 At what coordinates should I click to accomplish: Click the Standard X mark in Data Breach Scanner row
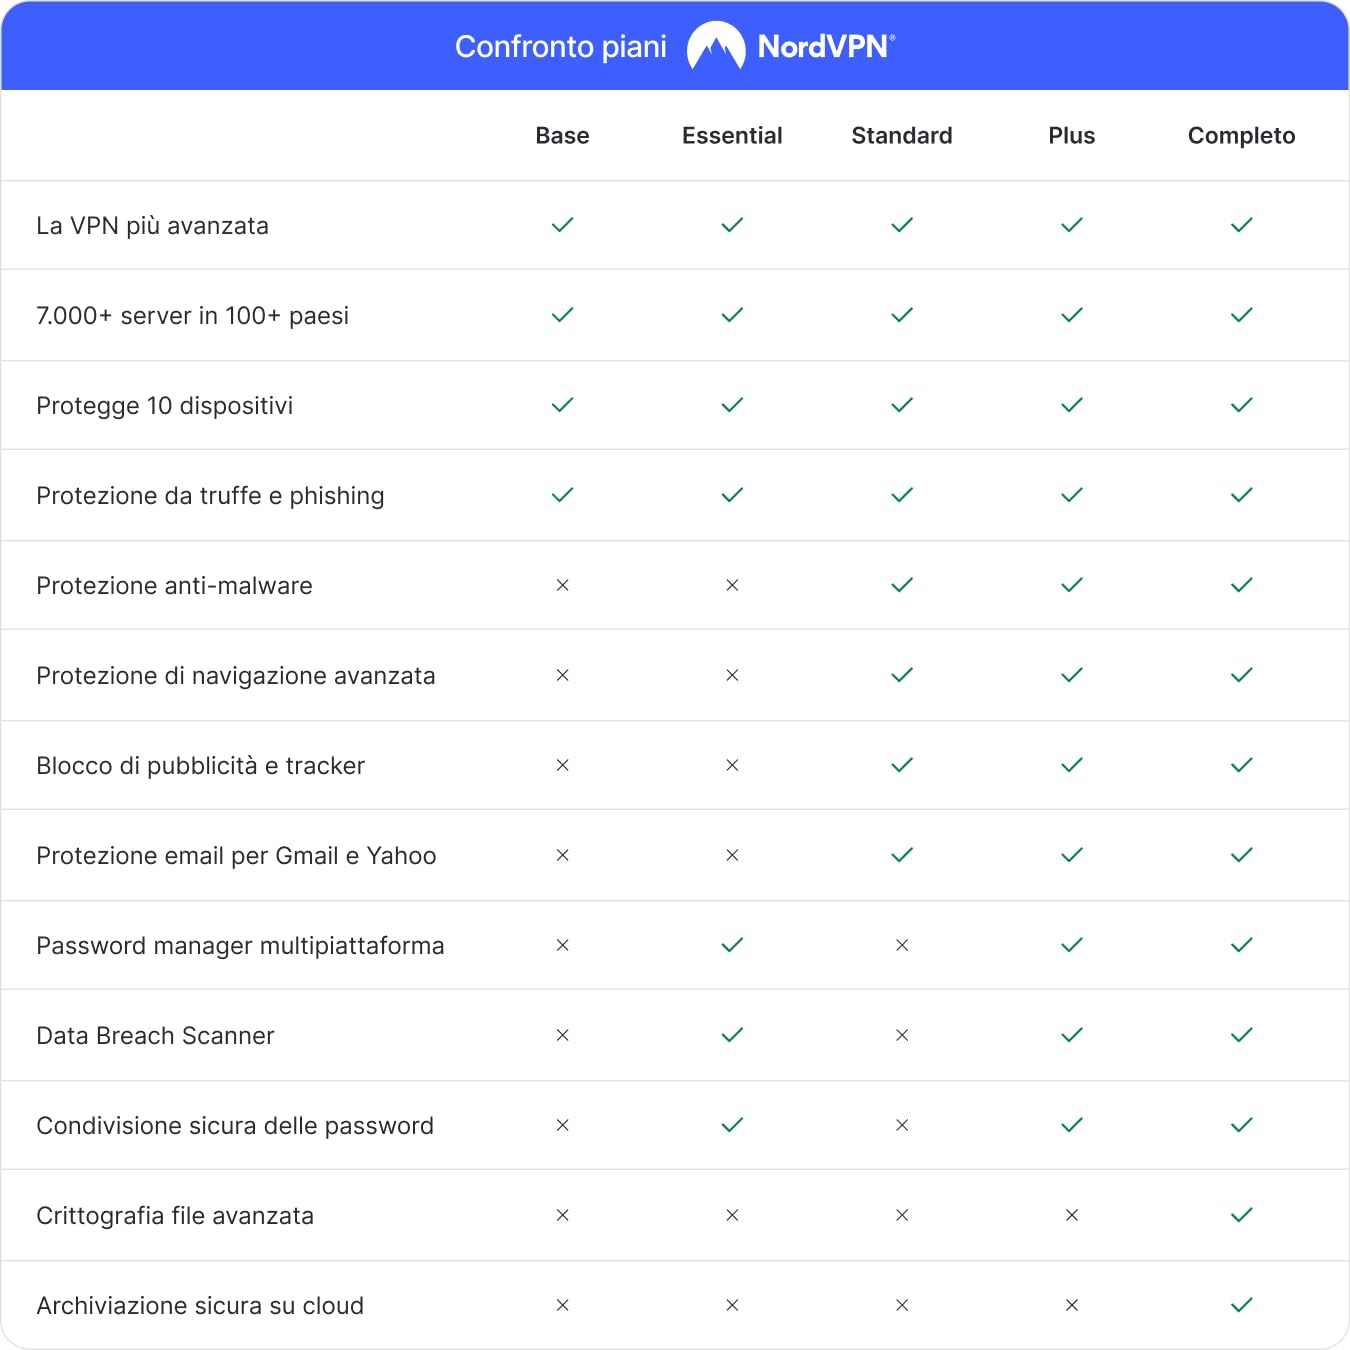point(902,1035)
